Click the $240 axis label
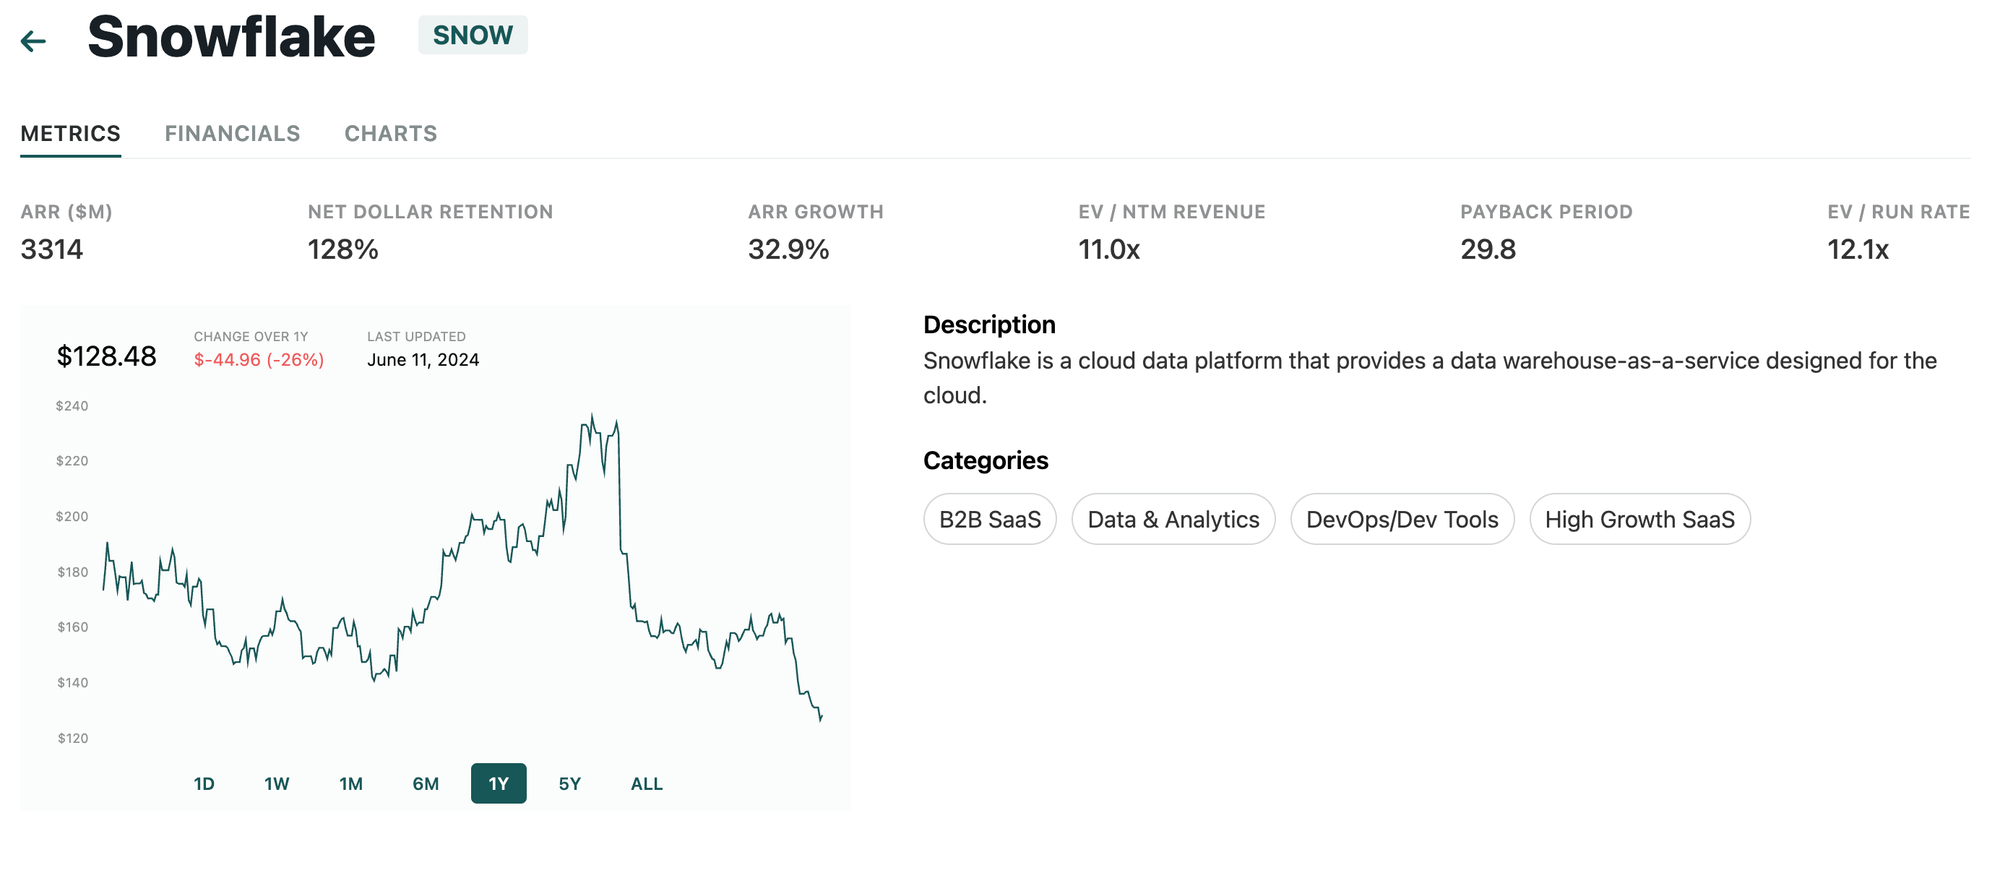This screenshot has height=876, width=2000. pos(72,406)
